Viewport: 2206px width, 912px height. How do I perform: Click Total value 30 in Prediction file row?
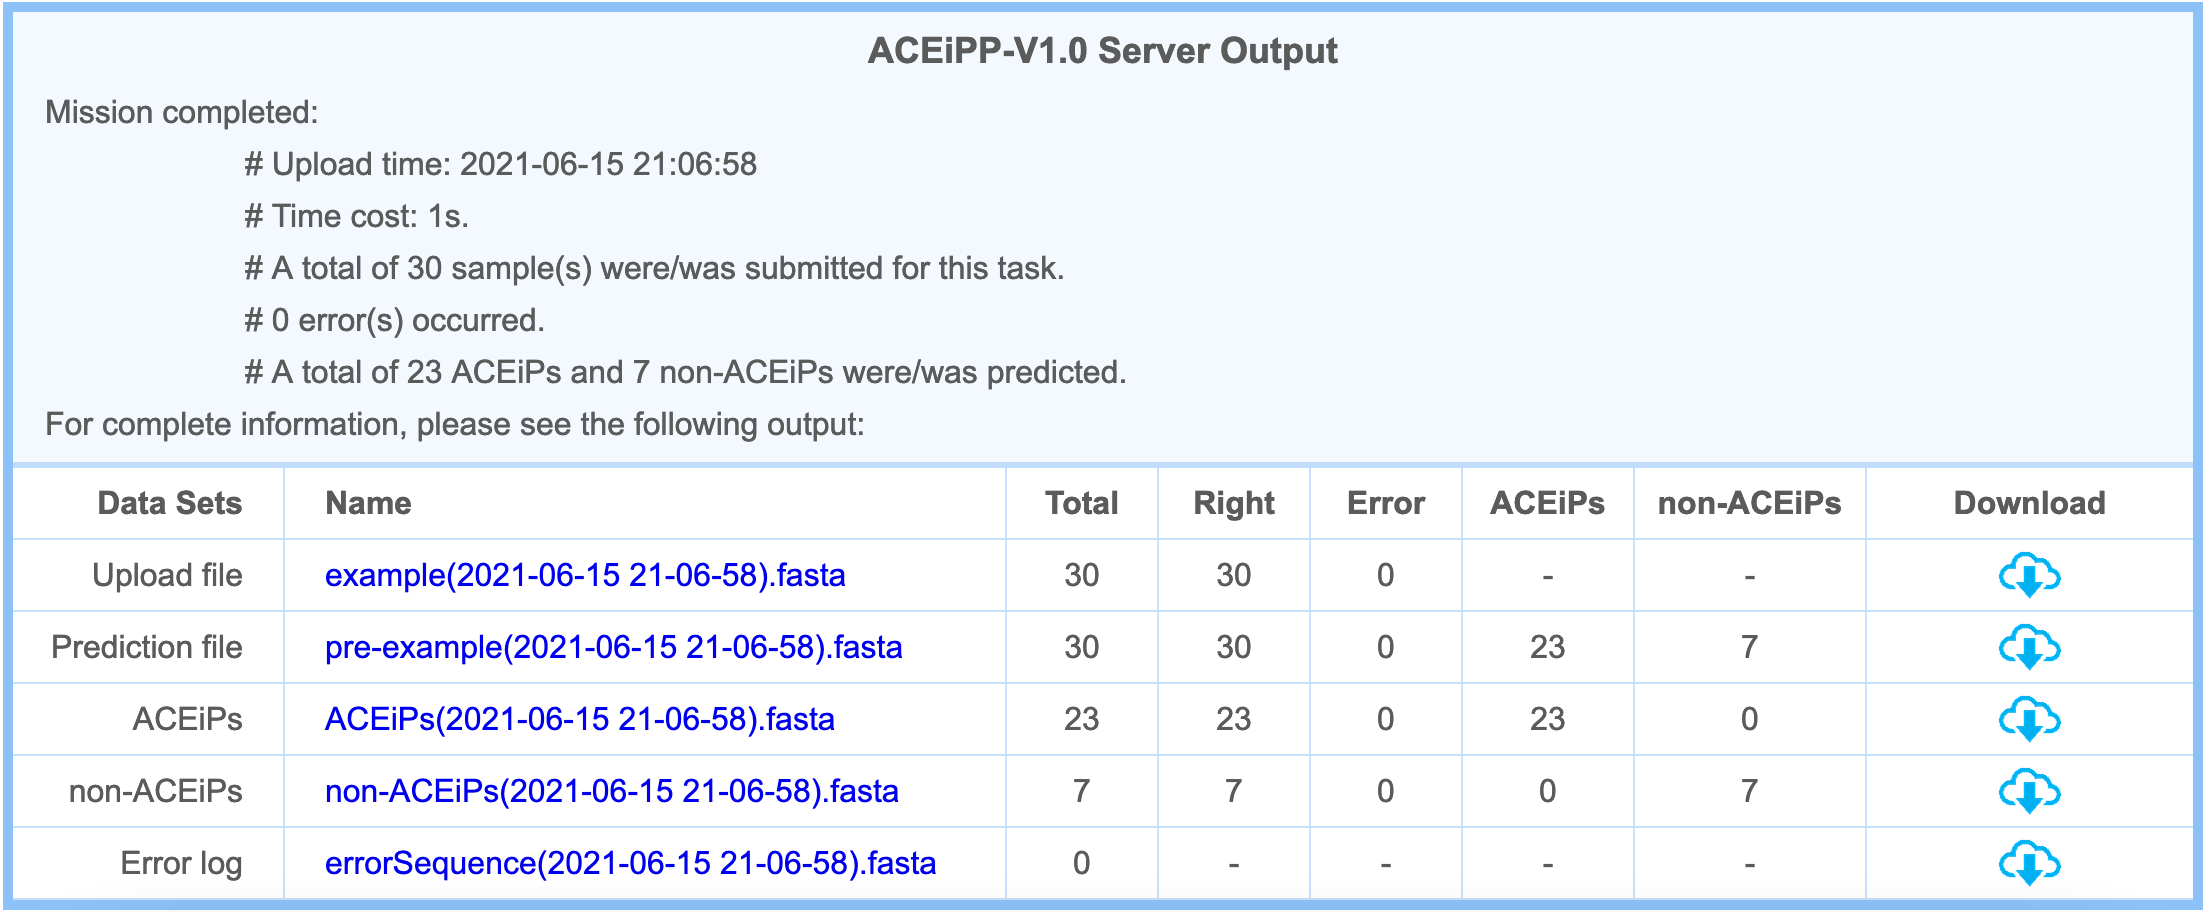click(1082, 647)
